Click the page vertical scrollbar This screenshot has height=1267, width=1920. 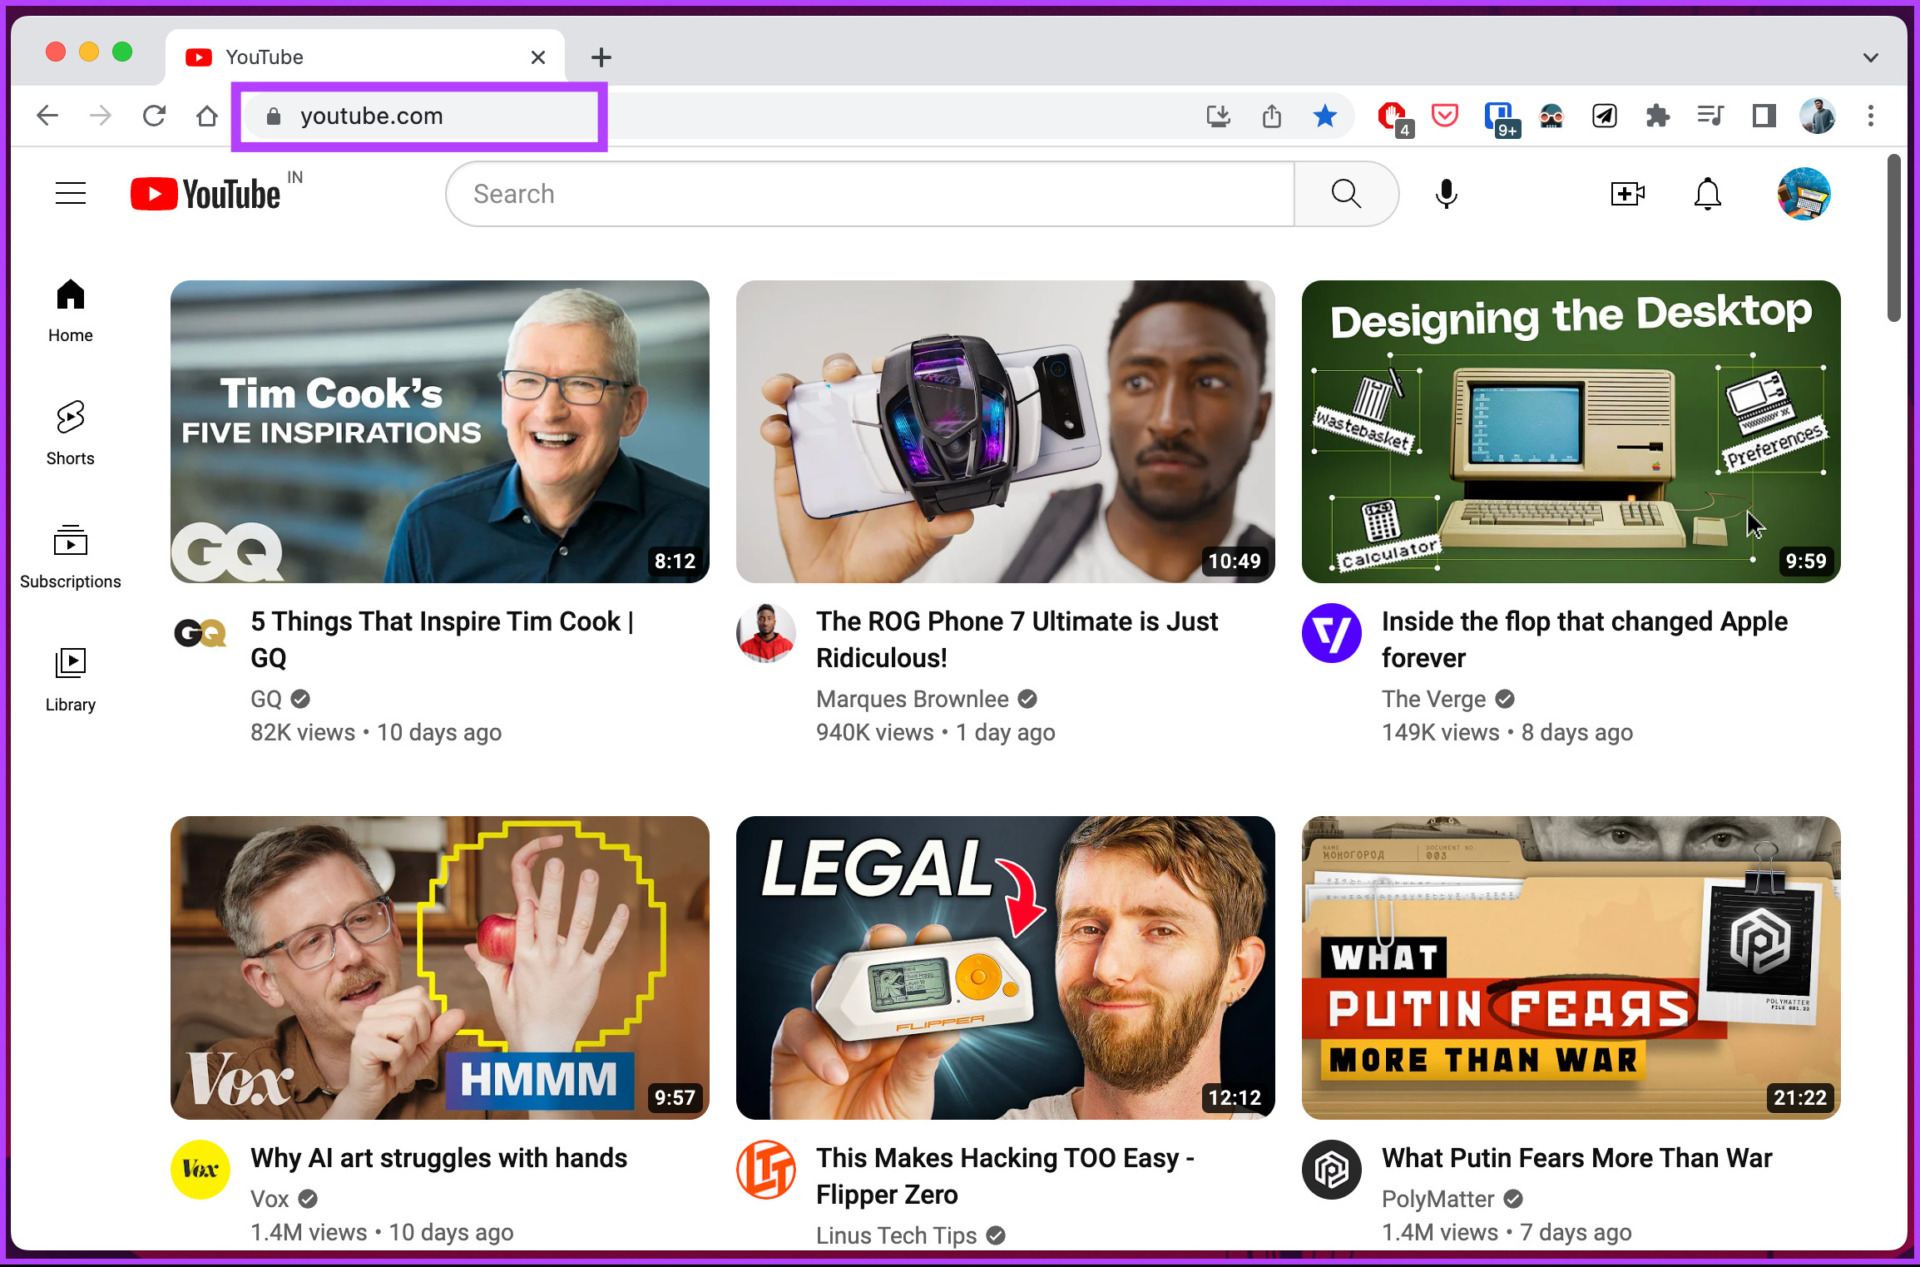(1894, 238)
